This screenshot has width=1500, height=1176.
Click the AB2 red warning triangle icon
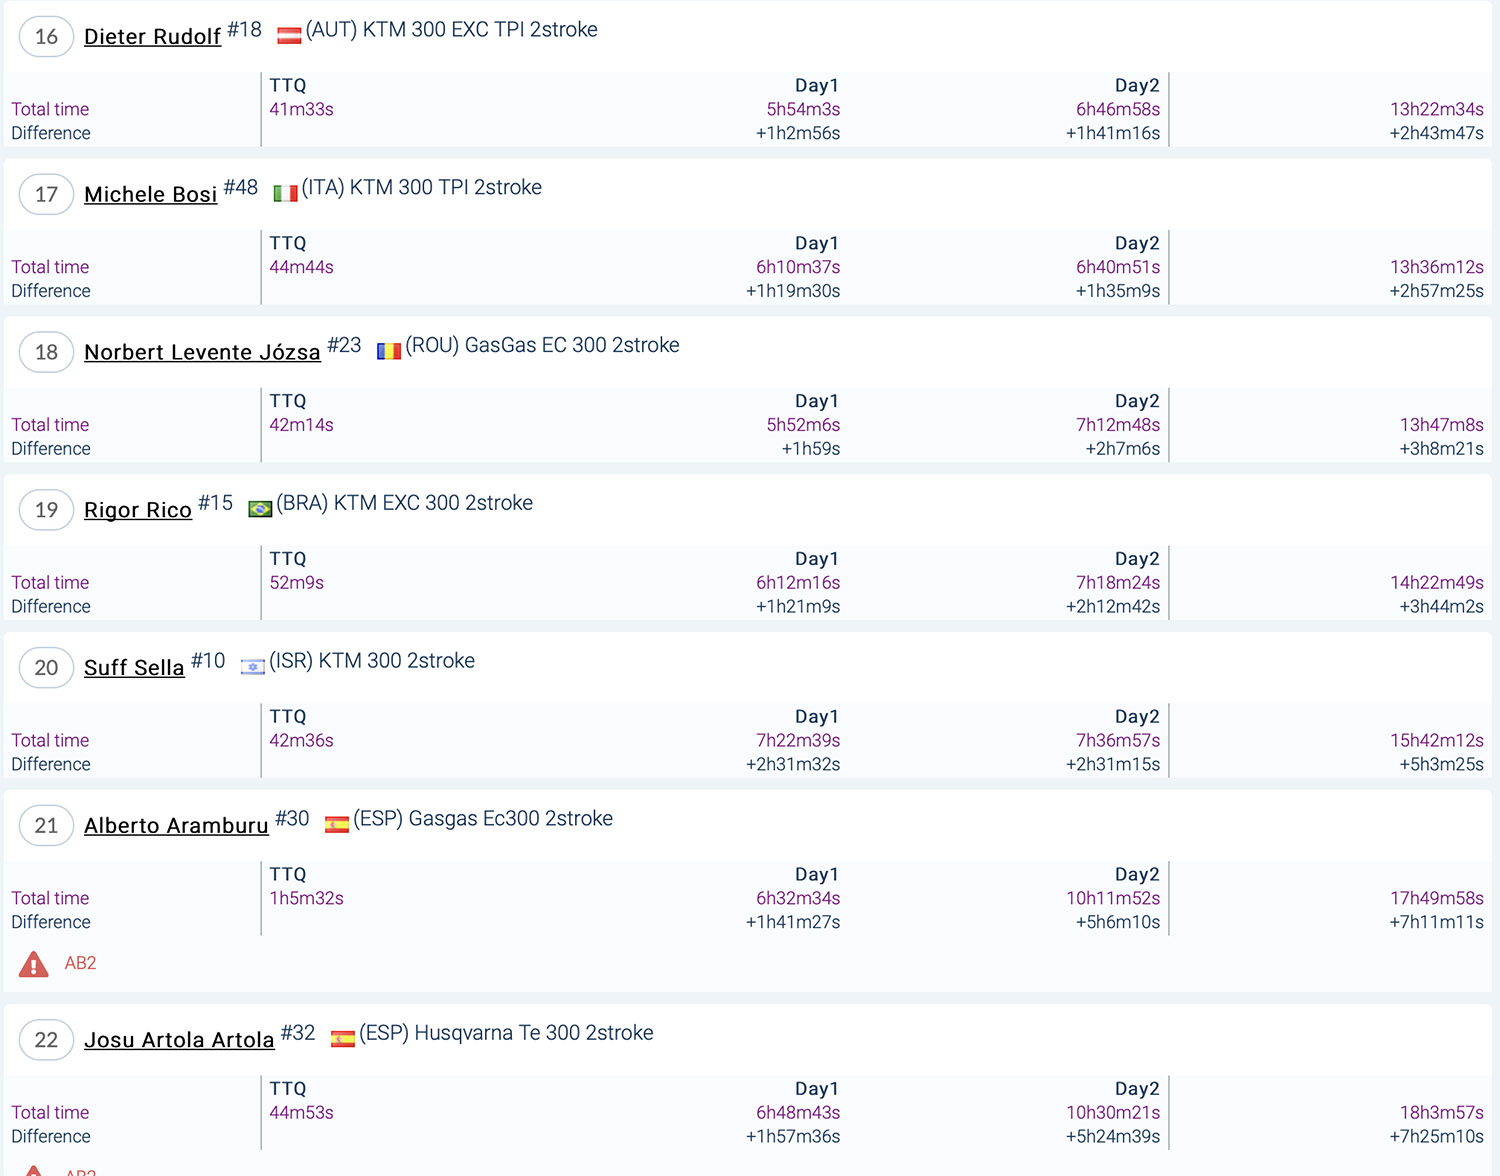pyautogui.click(x=34, y=964)
